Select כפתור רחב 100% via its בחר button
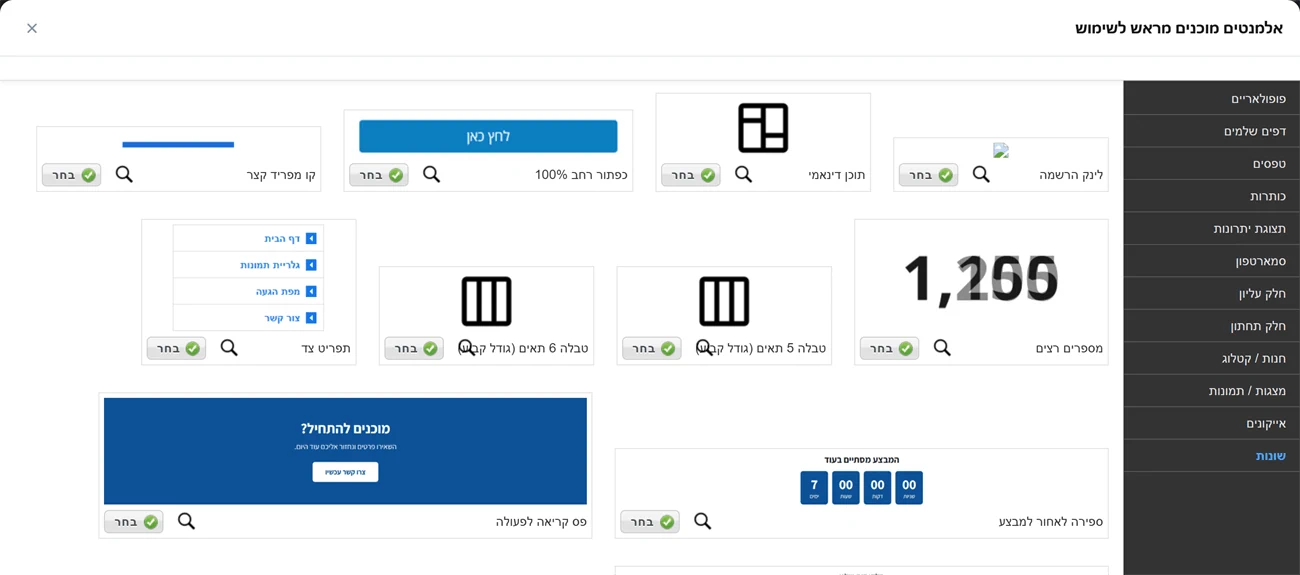The height and width of the screenshot is (575, 1300). point(378,175)
